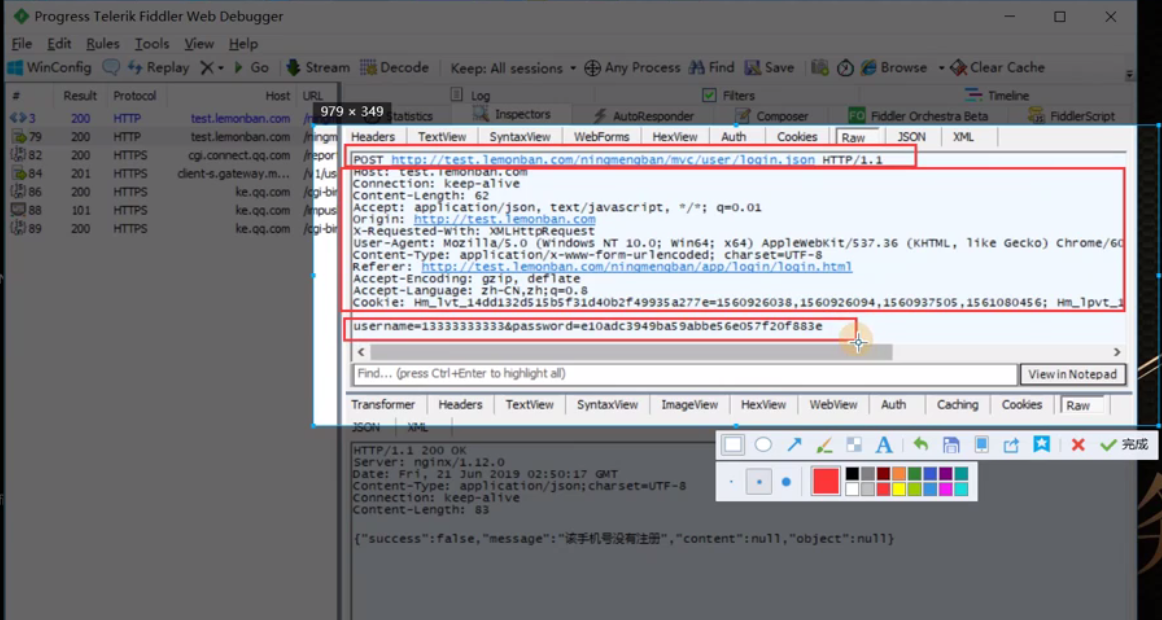Choose the smallest stroke size dot
This screenshot has height=620, width=1162.
(x=731, y=481)
